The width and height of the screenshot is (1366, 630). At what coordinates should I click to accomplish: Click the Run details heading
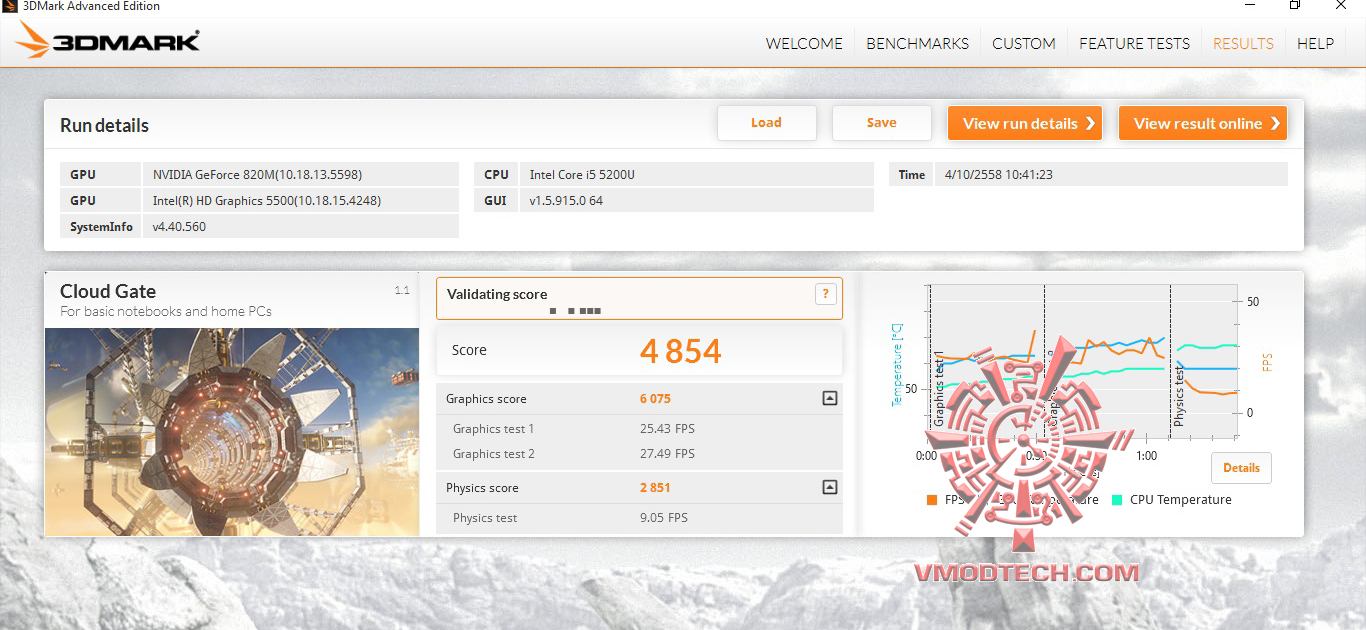tap(104, 125)
